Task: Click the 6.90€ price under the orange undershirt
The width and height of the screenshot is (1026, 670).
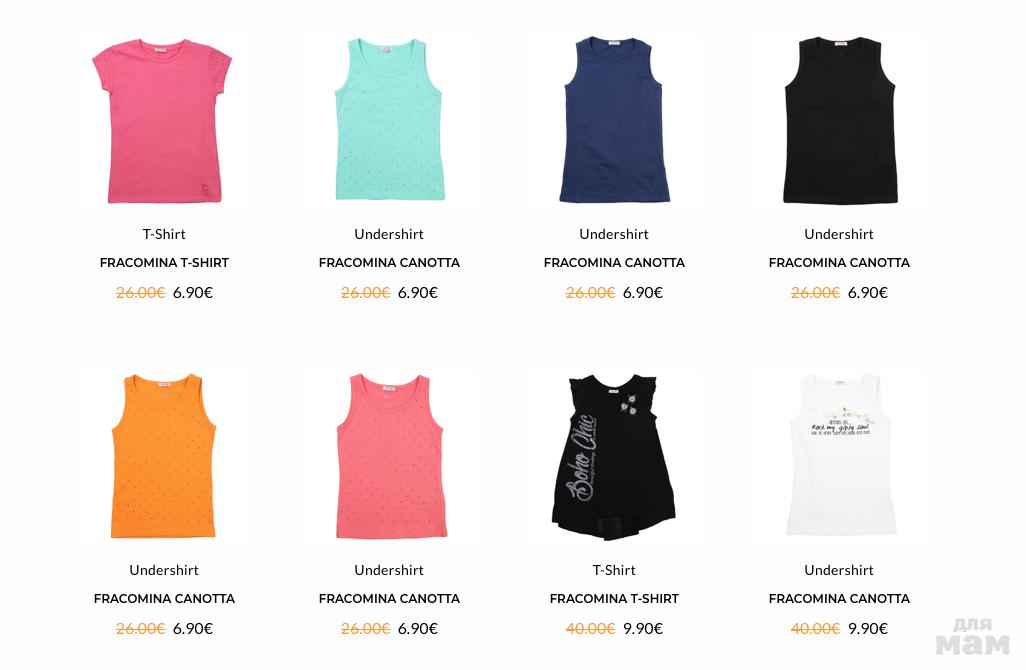Action: [x=193, y=629]
